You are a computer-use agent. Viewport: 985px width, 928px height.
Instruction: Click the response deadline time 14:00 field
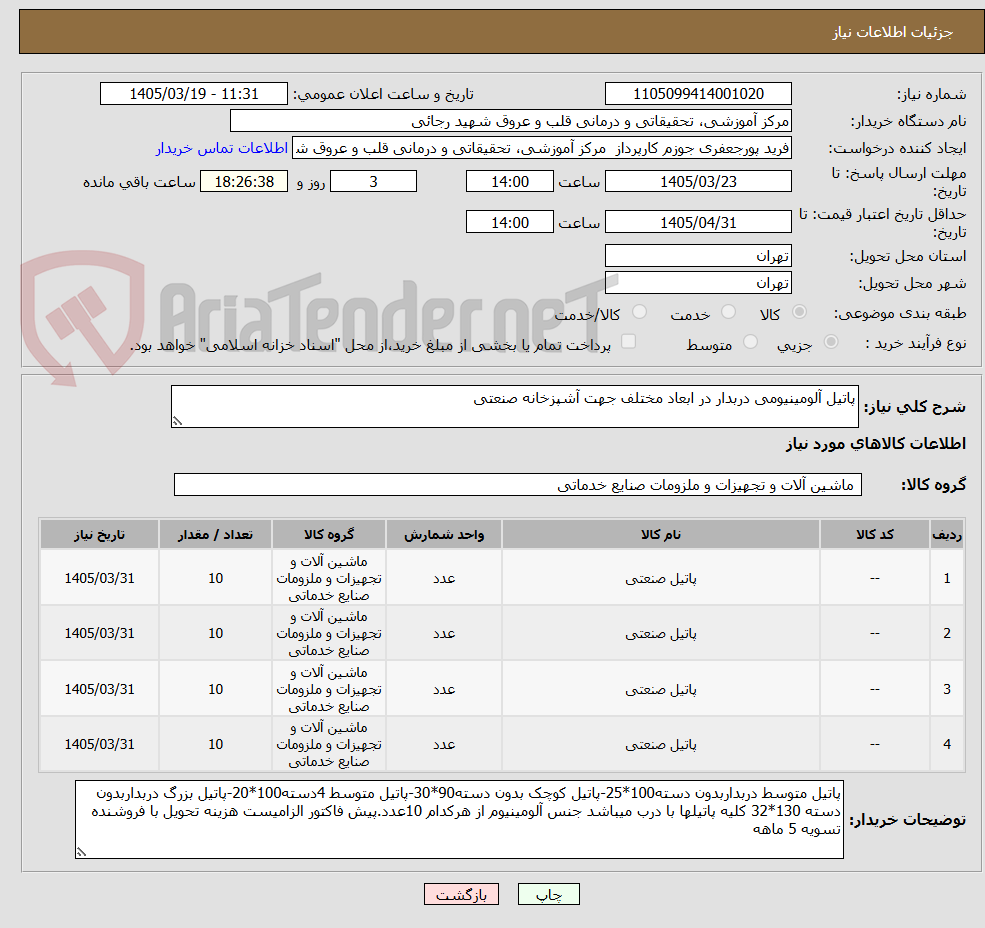509,182
